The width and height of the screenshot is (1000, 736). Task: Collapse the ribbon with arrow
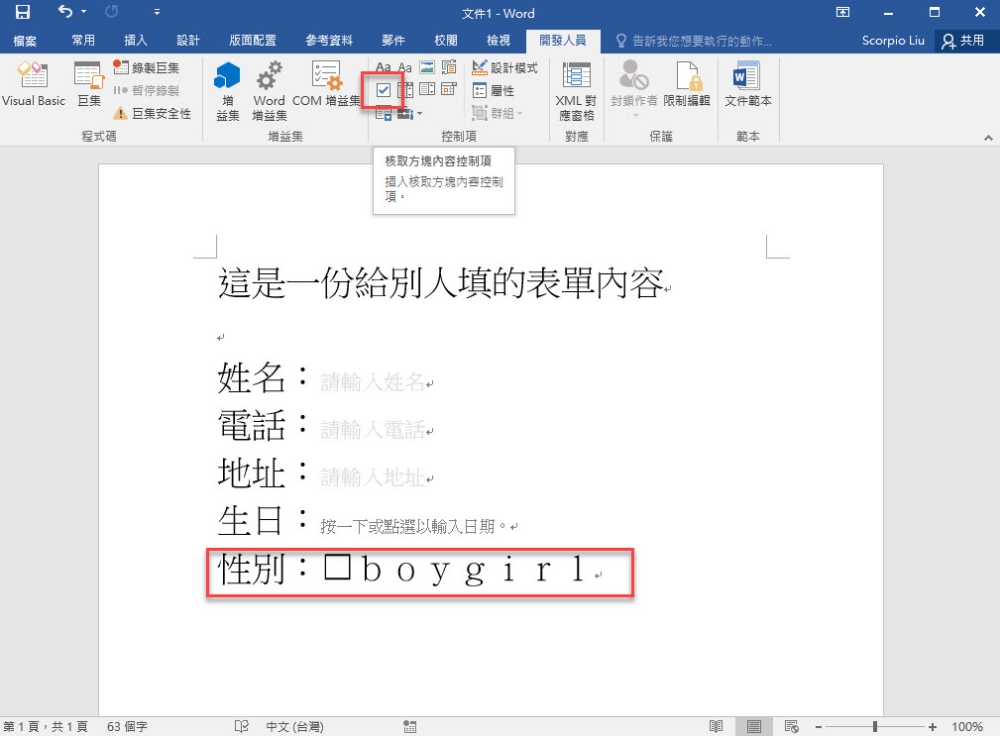coord(988,137)
